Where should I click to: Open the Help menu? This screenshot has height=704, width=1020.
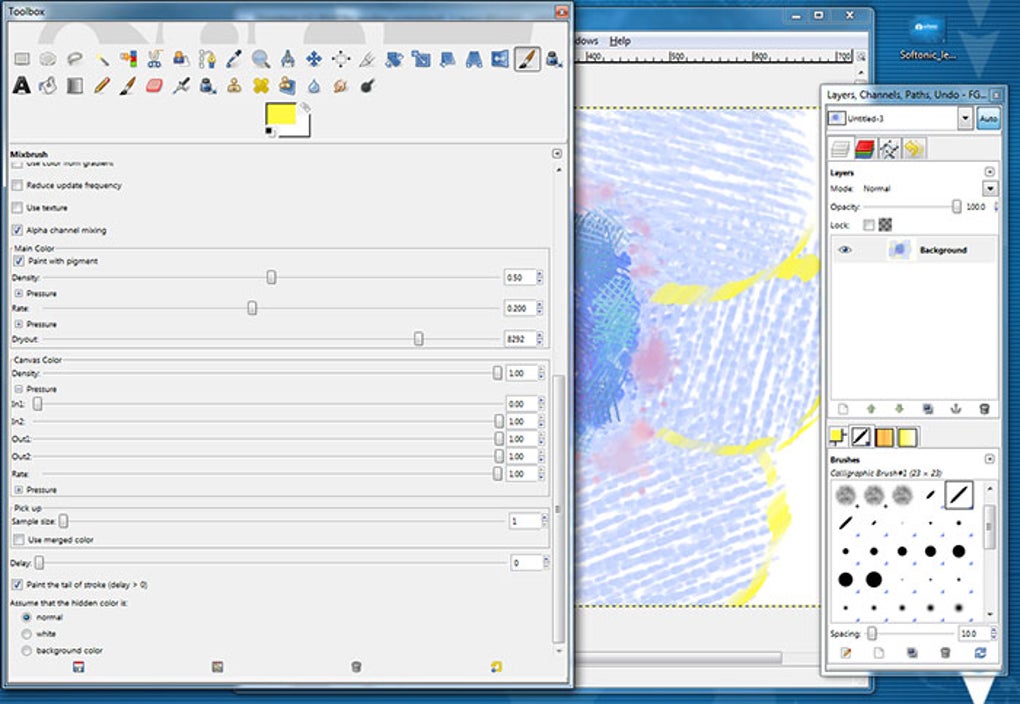620,41
